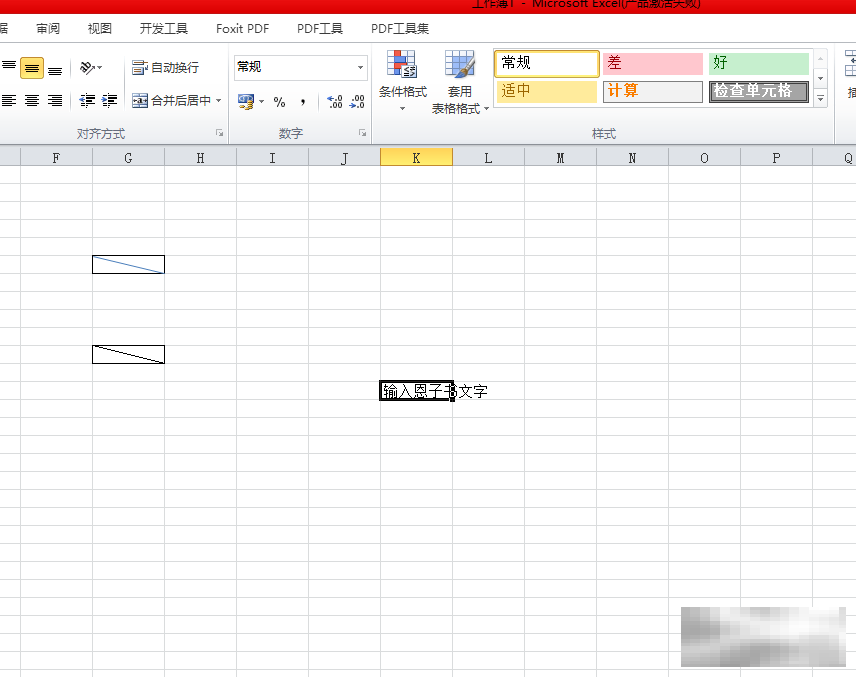Apply the 计算 cell style
The image size is (856, 677).
tap(652, 91)
